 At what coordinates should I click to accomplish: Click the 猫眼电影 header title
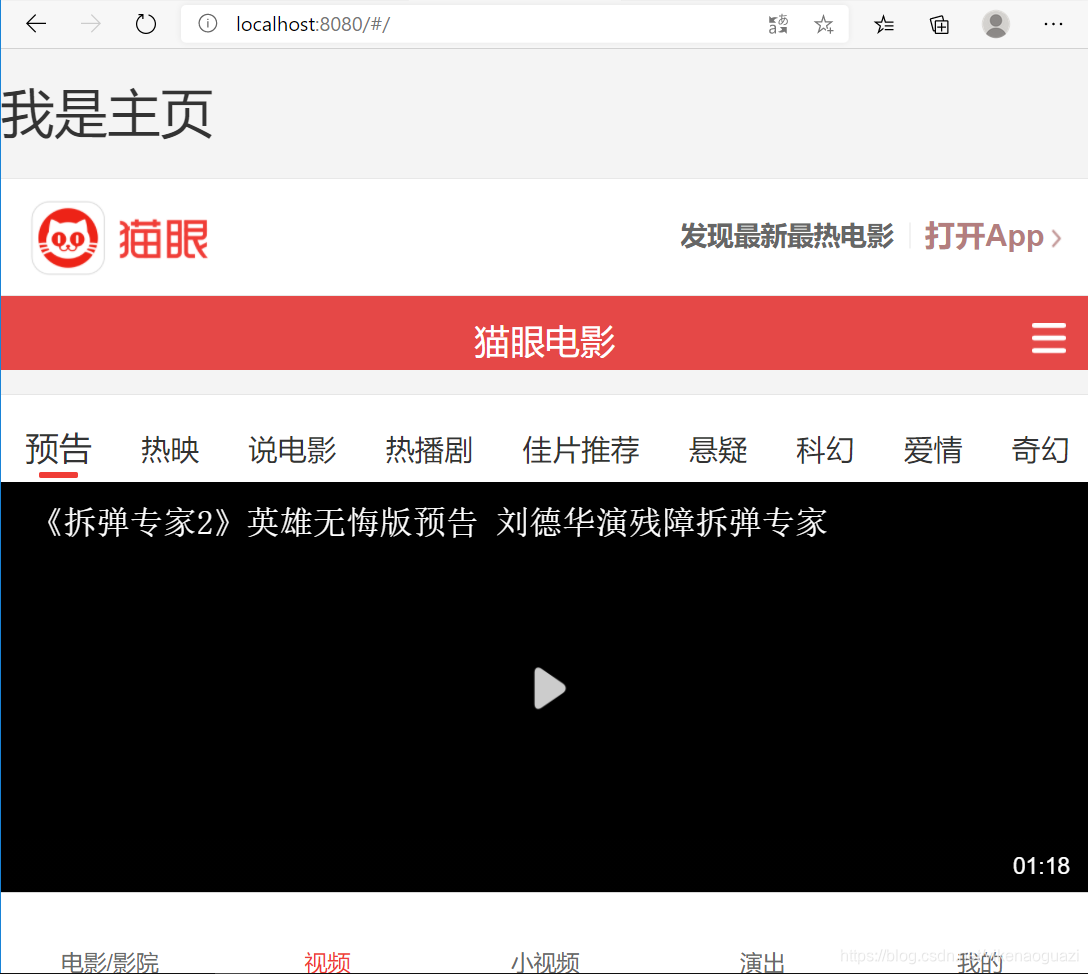tap(544, 341)
